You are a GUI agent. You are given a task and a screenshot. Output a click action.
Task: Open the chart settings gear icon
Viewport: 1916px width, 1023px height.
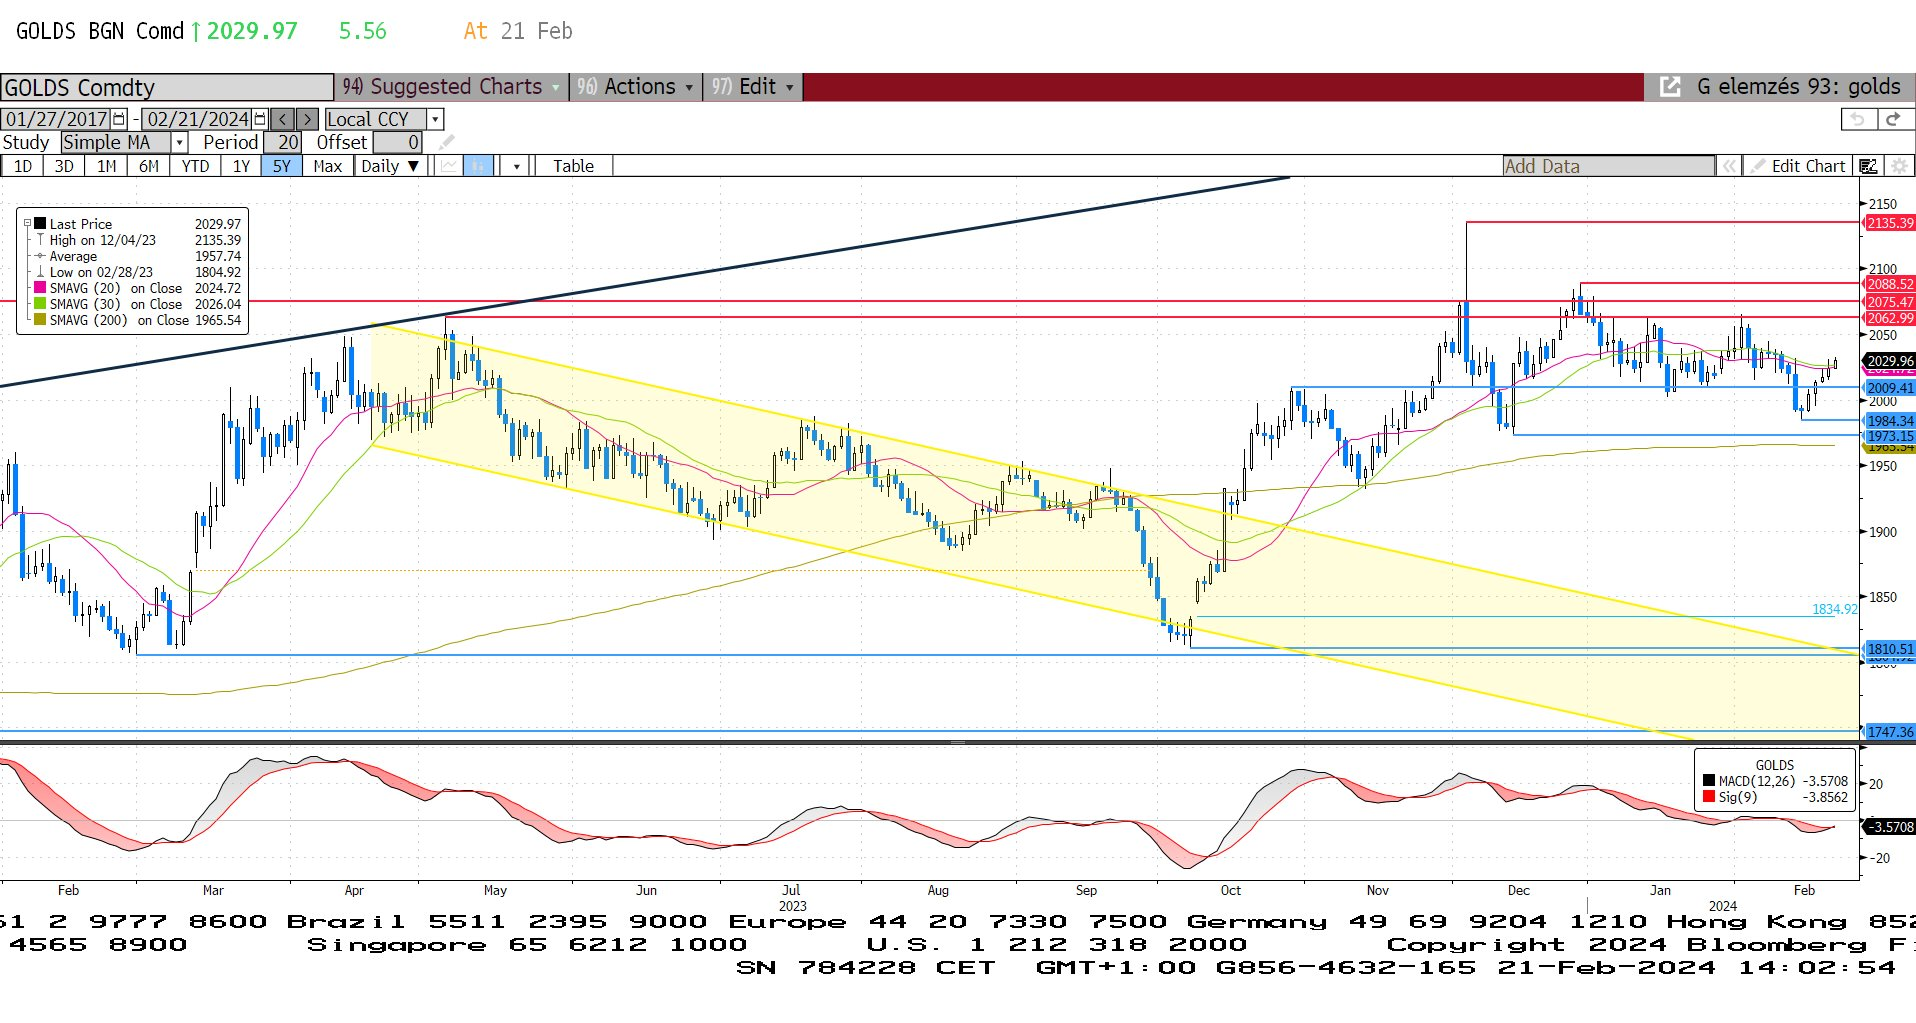coord(1899,166)
